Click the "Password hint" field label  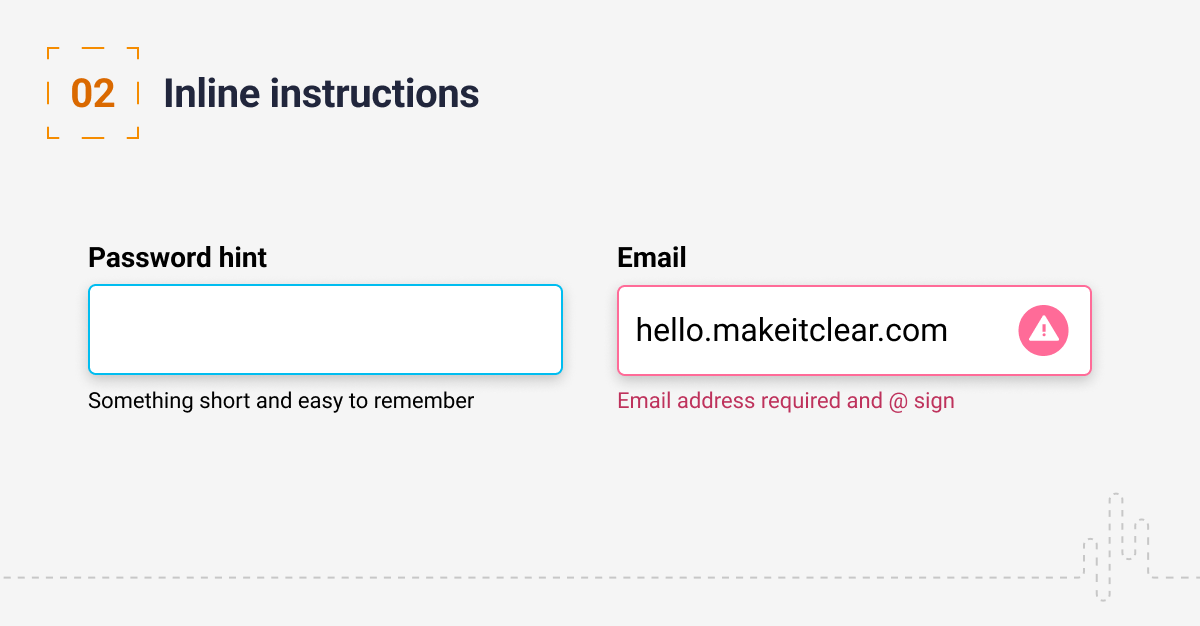[177, 258]
